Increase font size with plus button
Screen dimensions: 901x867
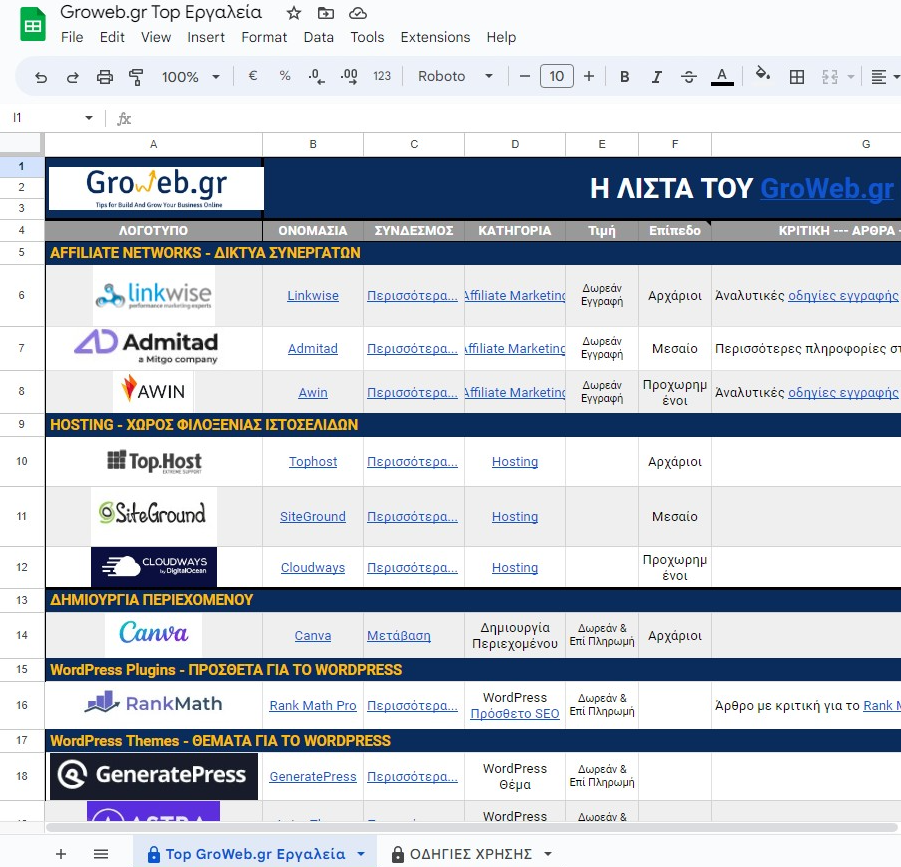click(589, 76)
